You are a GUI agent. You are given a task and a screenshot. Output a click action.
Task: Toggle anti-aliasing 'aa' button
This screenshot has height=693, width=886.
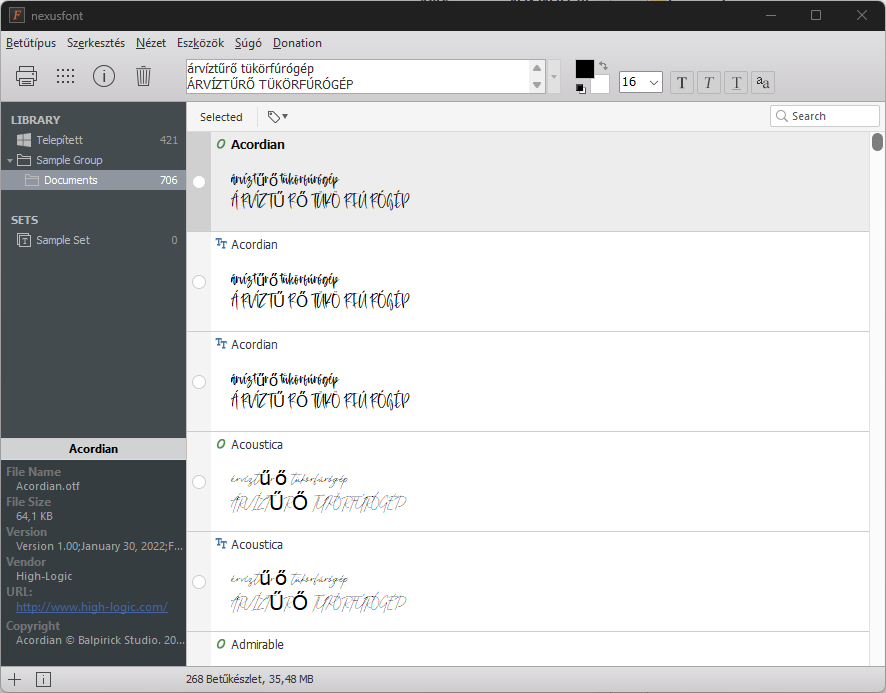pyautogui.click(x=763, y=83)
